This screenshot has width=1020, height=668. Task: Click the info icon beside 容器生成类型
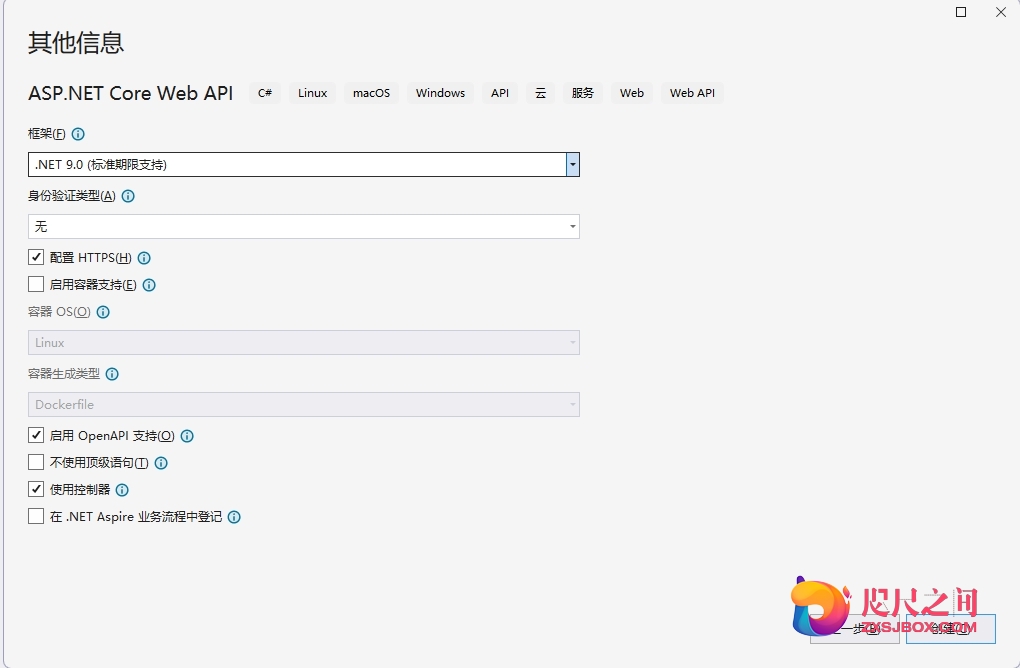[112, 374]
